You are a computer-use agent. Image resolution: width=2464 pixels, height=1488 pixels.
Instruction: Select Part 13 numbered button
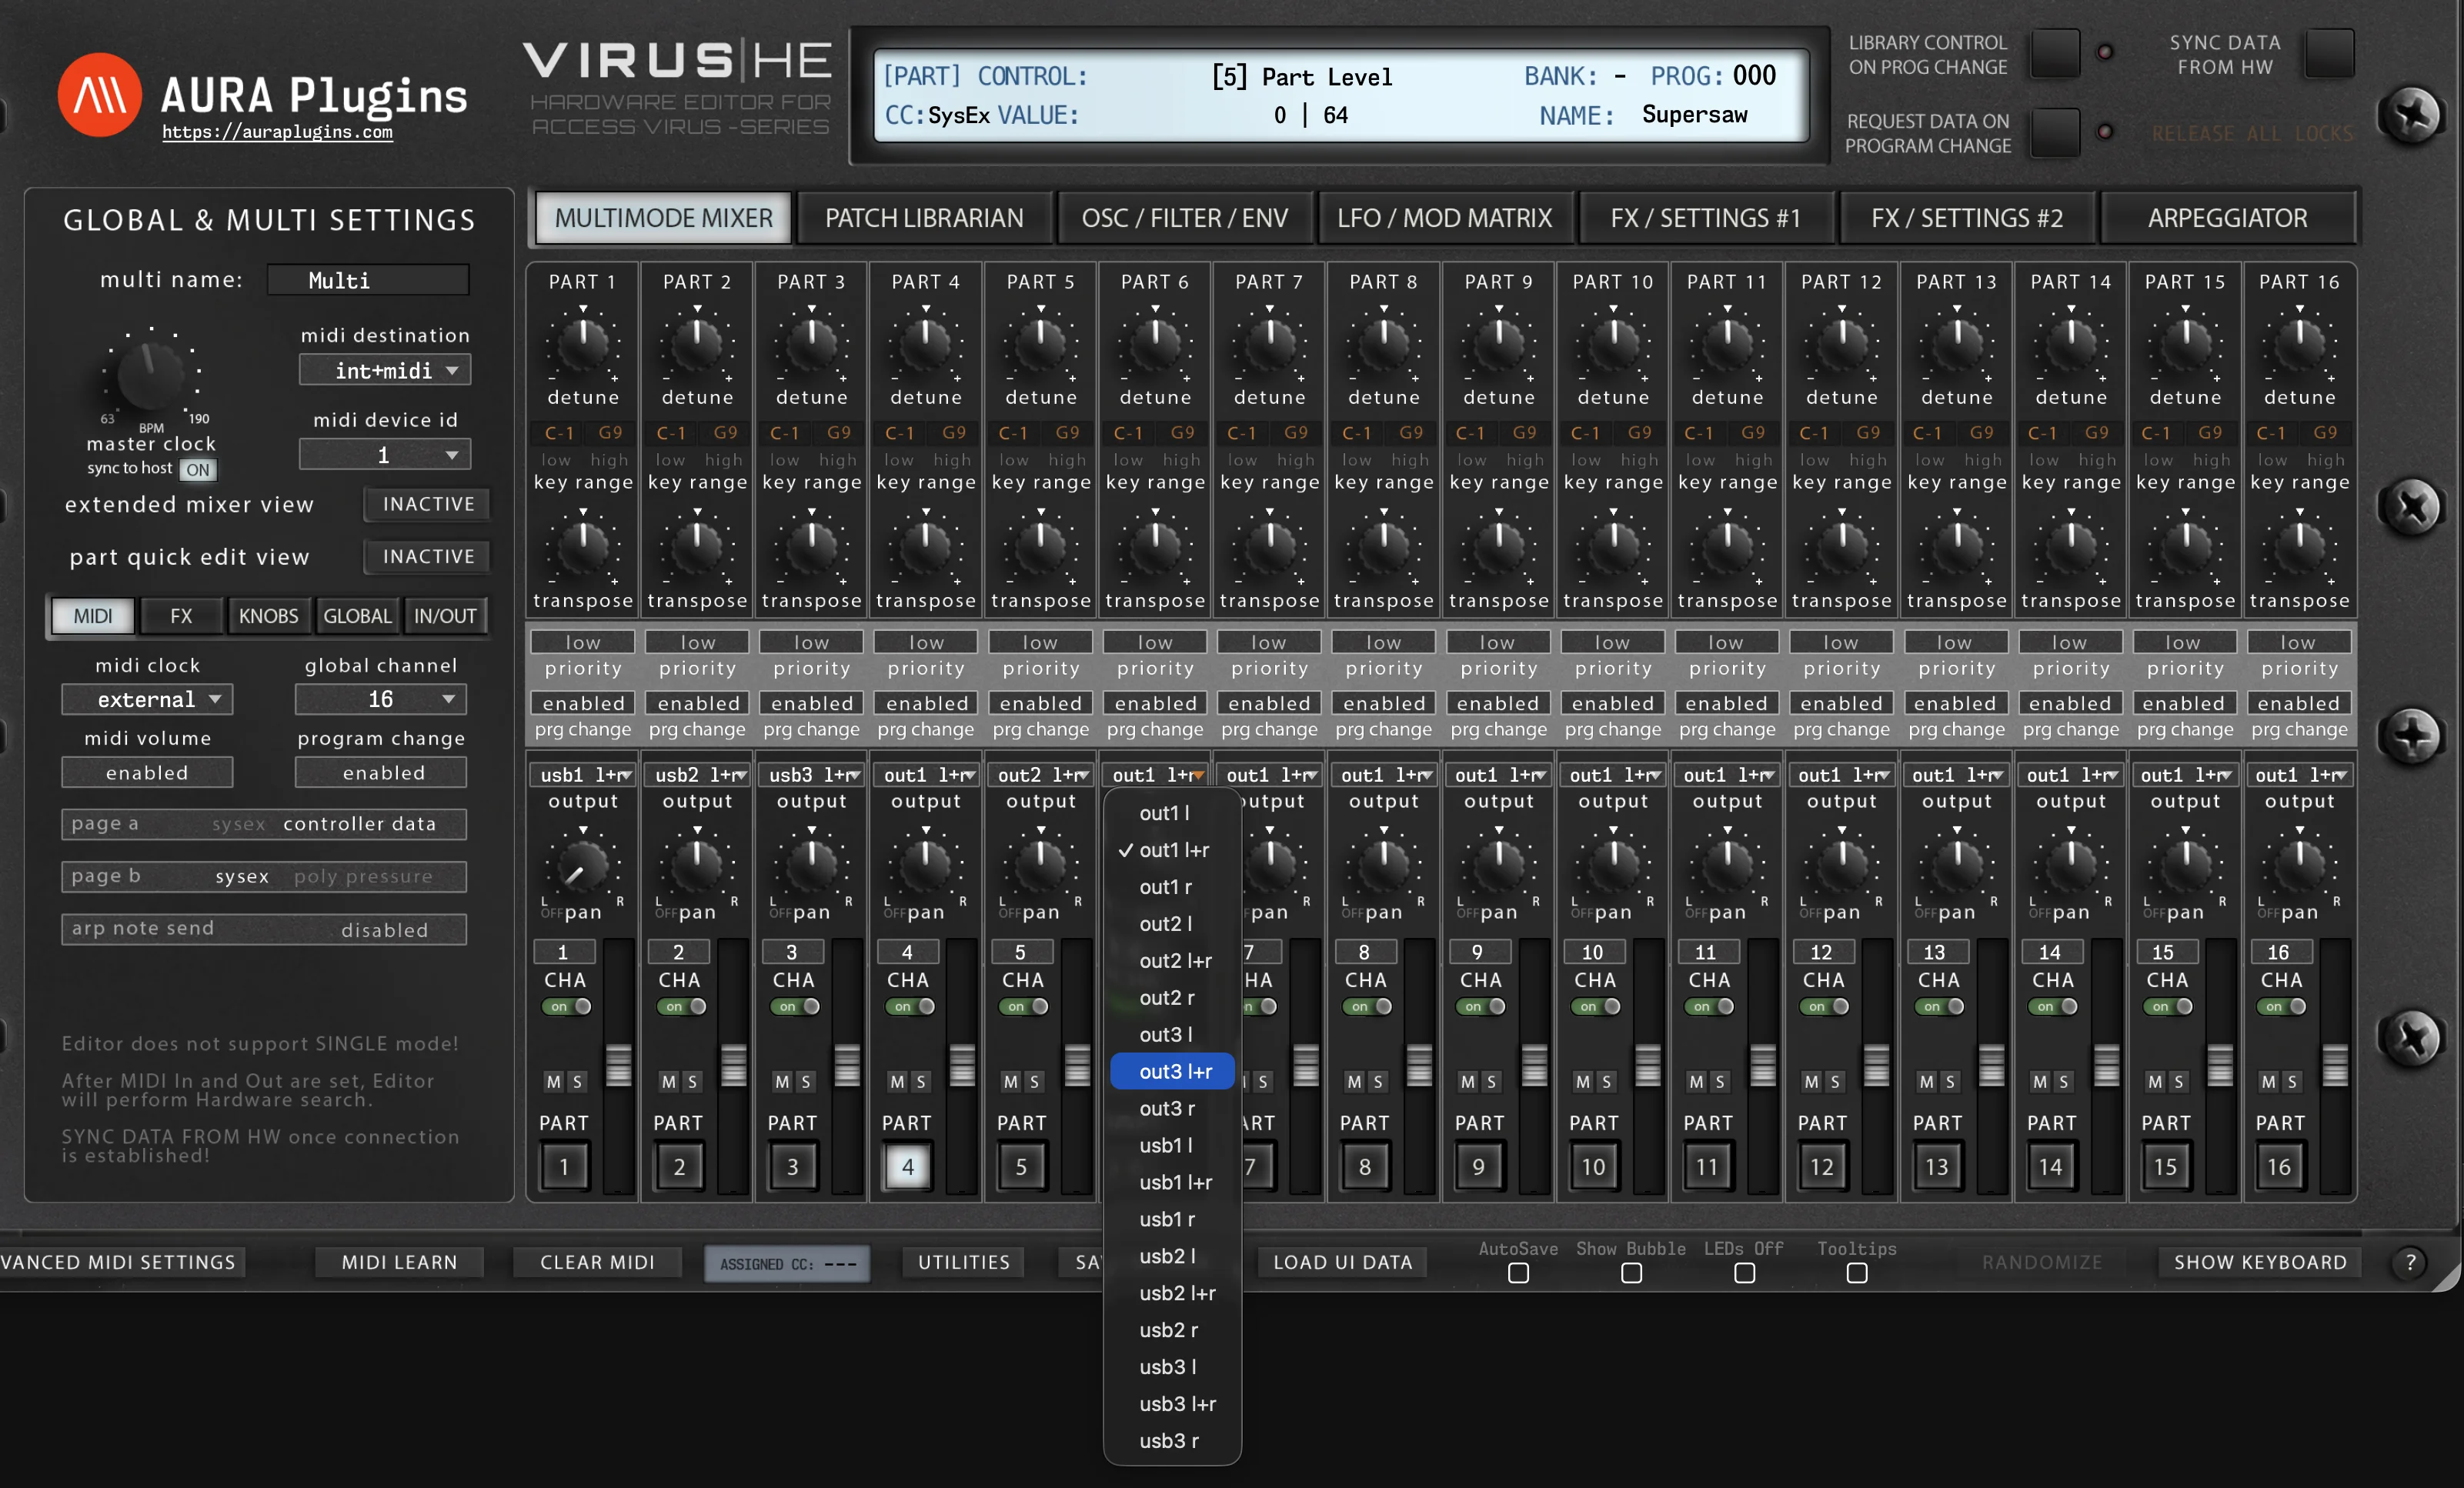(x=1937, y=1166)
